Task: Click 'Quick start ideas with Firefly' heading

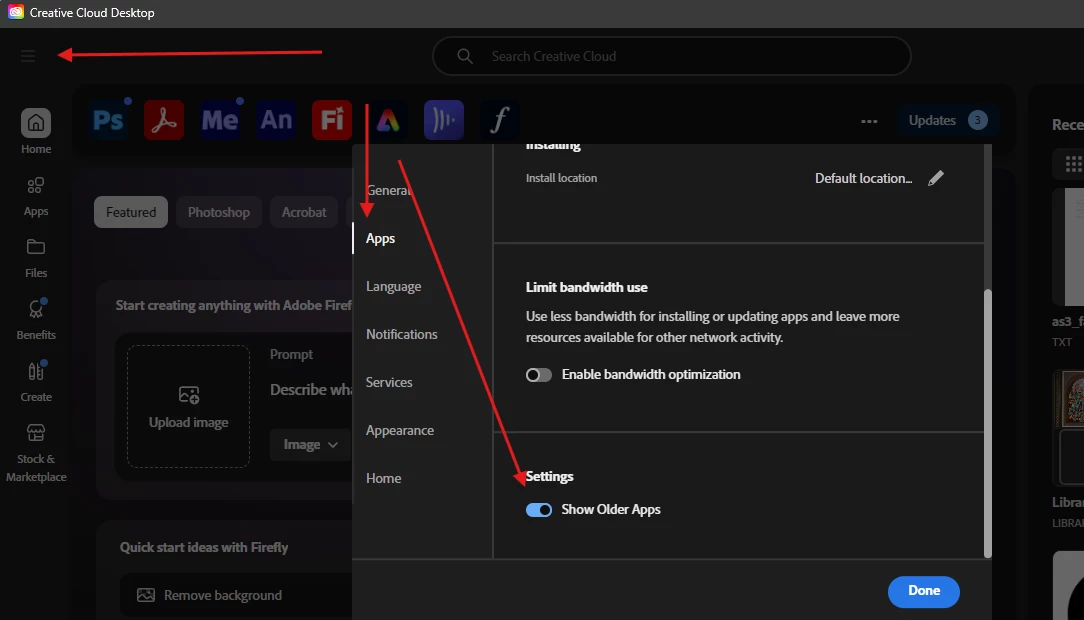Action: (x=204, y=547)
